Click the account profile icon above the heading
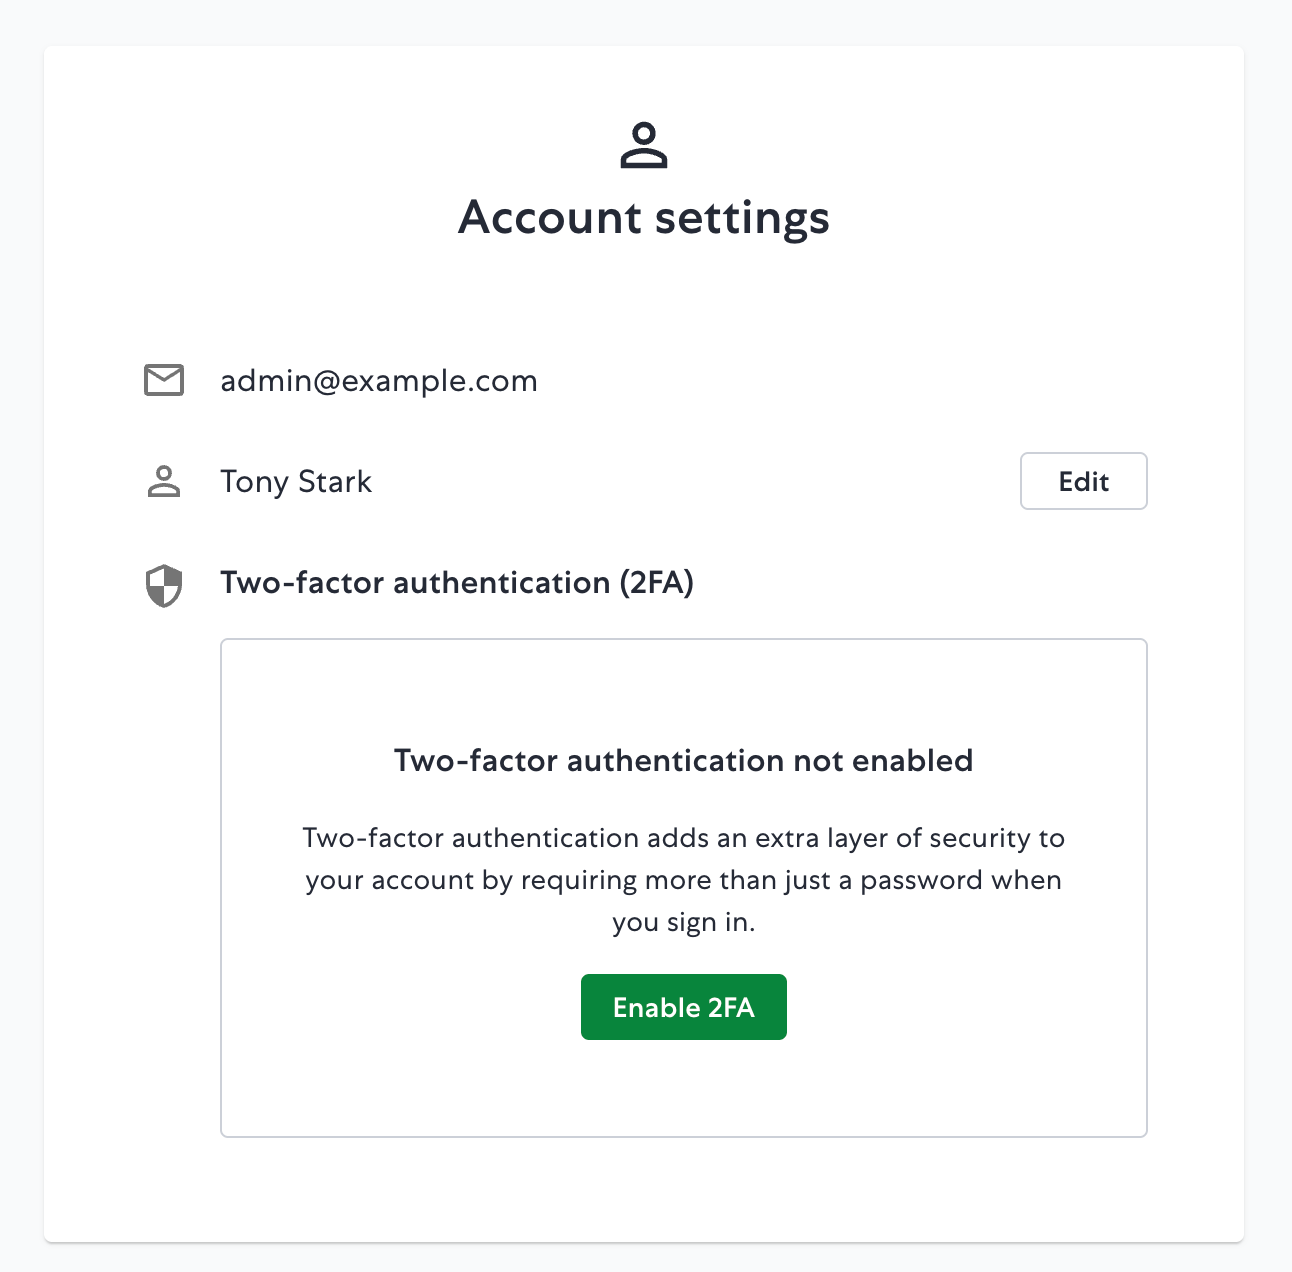 coord(644,146)
